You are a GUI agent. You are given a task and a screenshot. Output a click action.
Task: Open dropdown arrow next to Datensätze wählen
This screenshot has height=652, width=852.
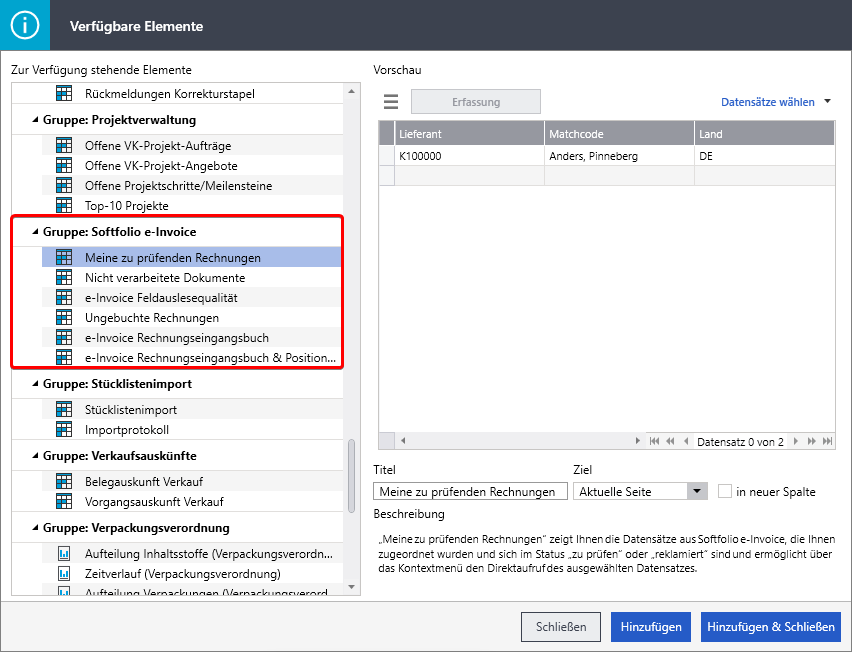[828, 101]
